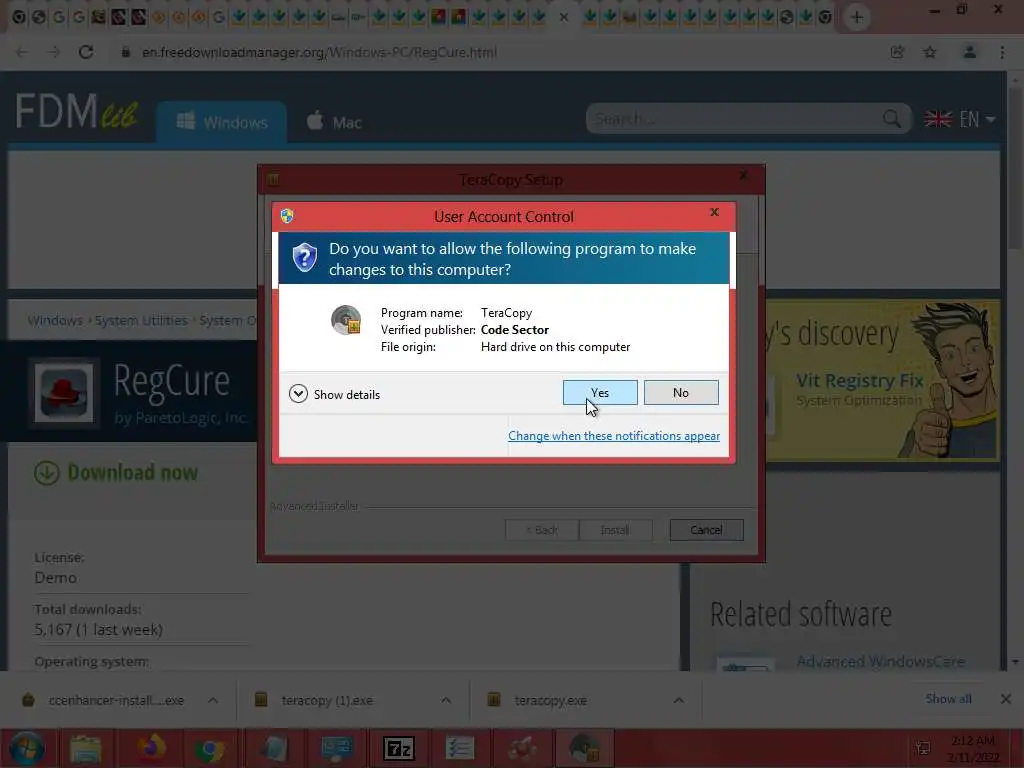This screenshot has height=768, width=1024.
Task: Open File Explorer from taskbar
Action: click(x=86, y=748)
